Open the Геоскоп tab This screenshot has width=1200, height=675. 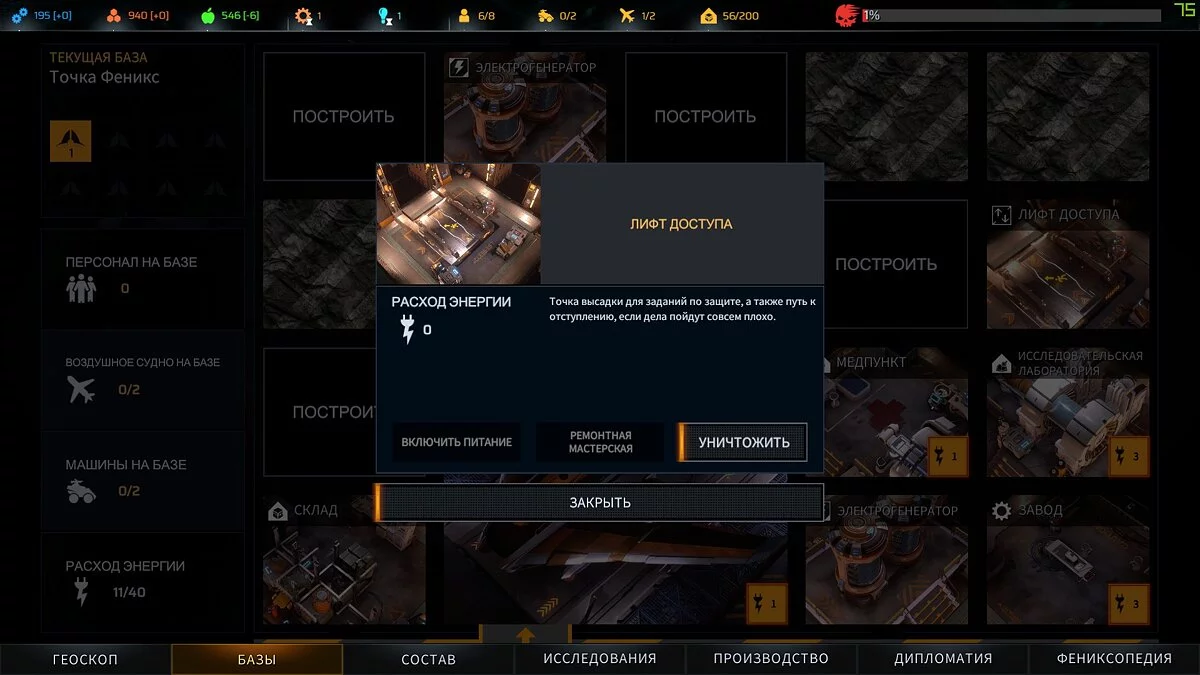click(85, 659)
